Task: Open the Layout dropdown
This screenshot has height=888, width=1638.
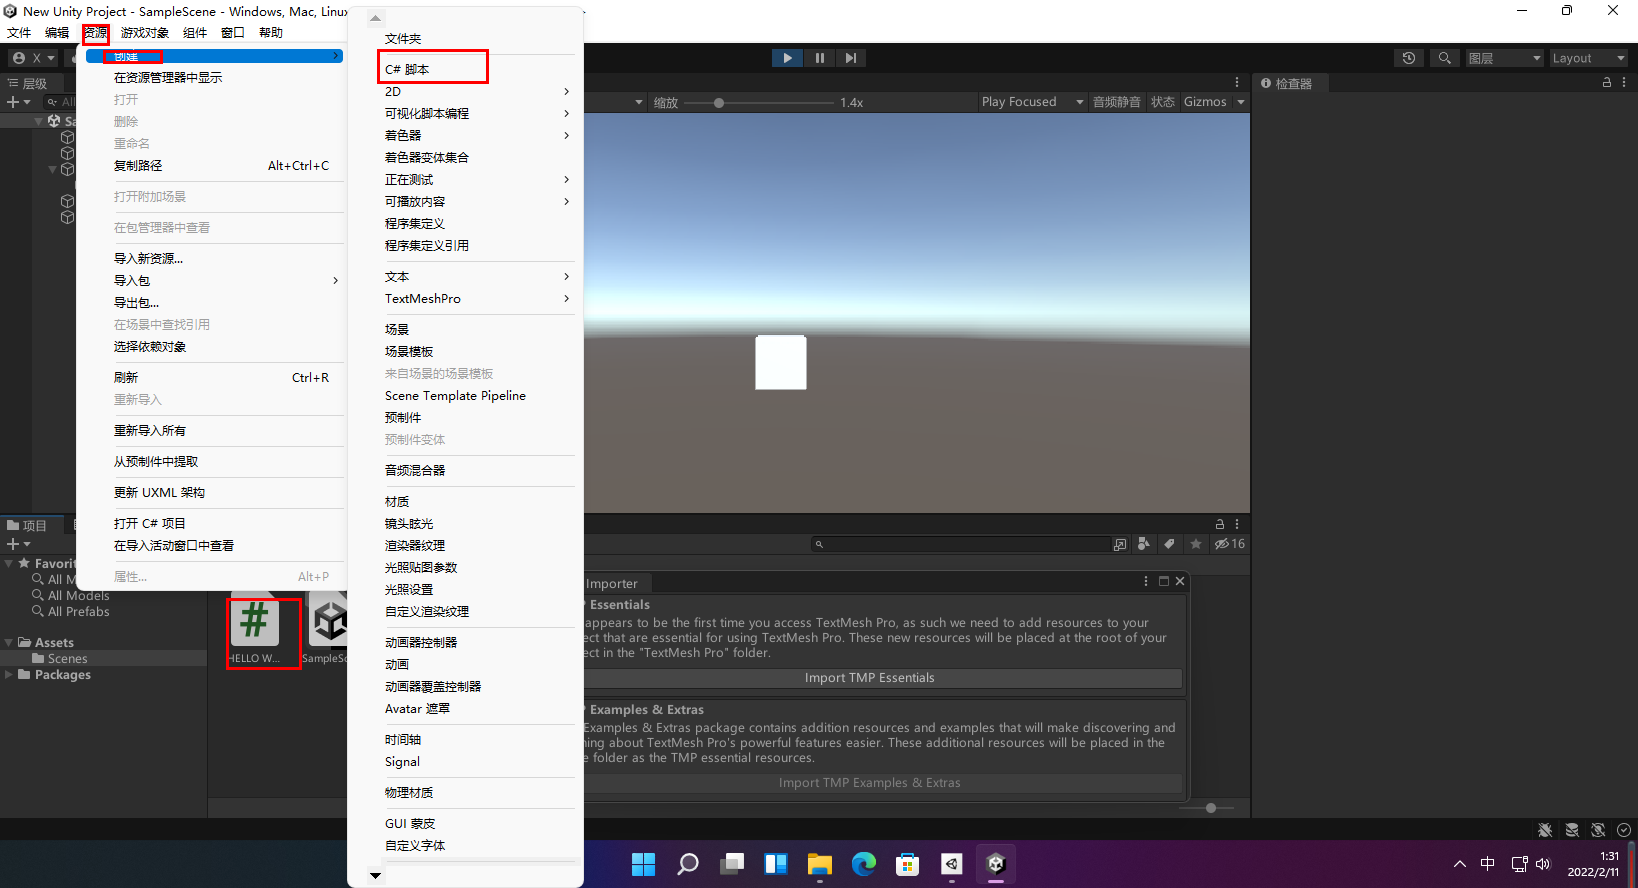Action: 1588,58
